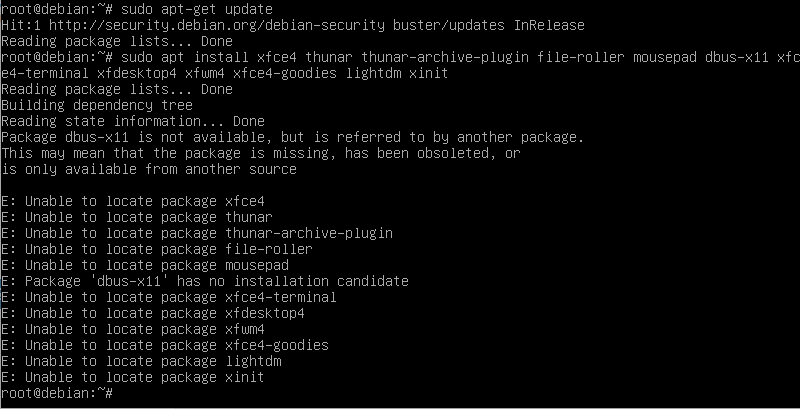The height and width of the screenshot is (409, 800).
Task: Click the 'no installation candidate' error line
Action: (204, 281)
